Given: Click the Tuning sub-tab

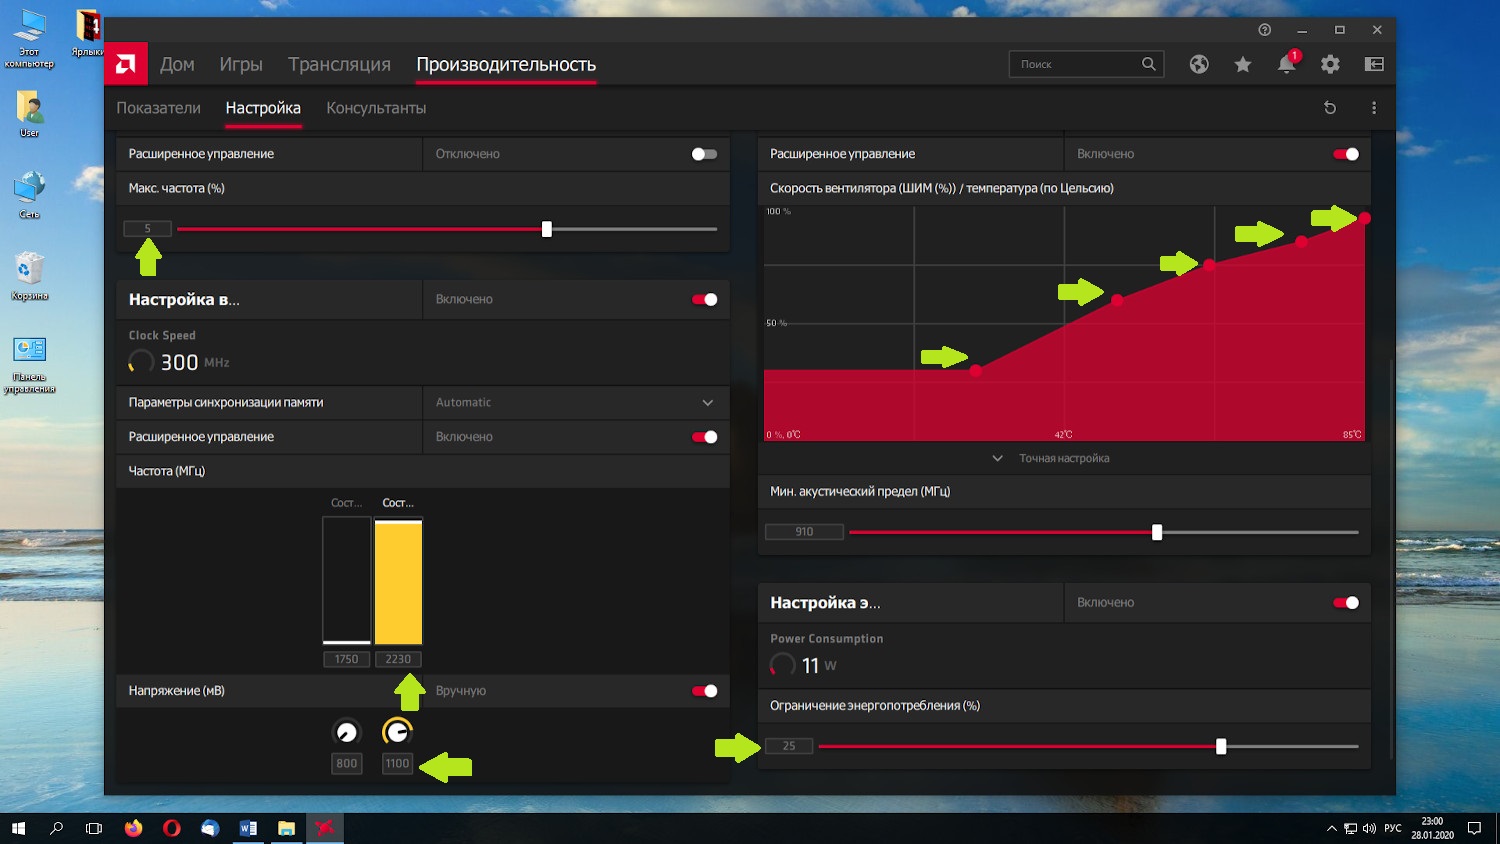Looking at the screenshot, I should (263, 108).
